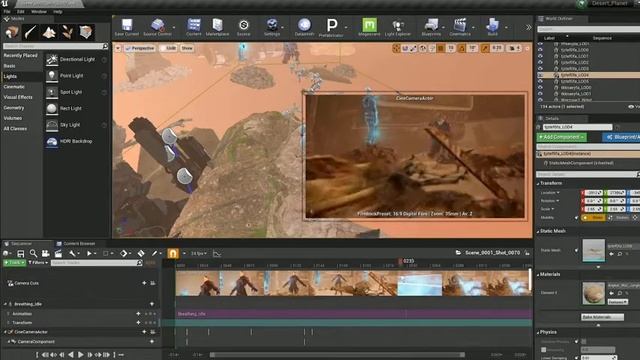Click the Build toolbar icon
The image size is (640, 360).
(x=493, y=27)
